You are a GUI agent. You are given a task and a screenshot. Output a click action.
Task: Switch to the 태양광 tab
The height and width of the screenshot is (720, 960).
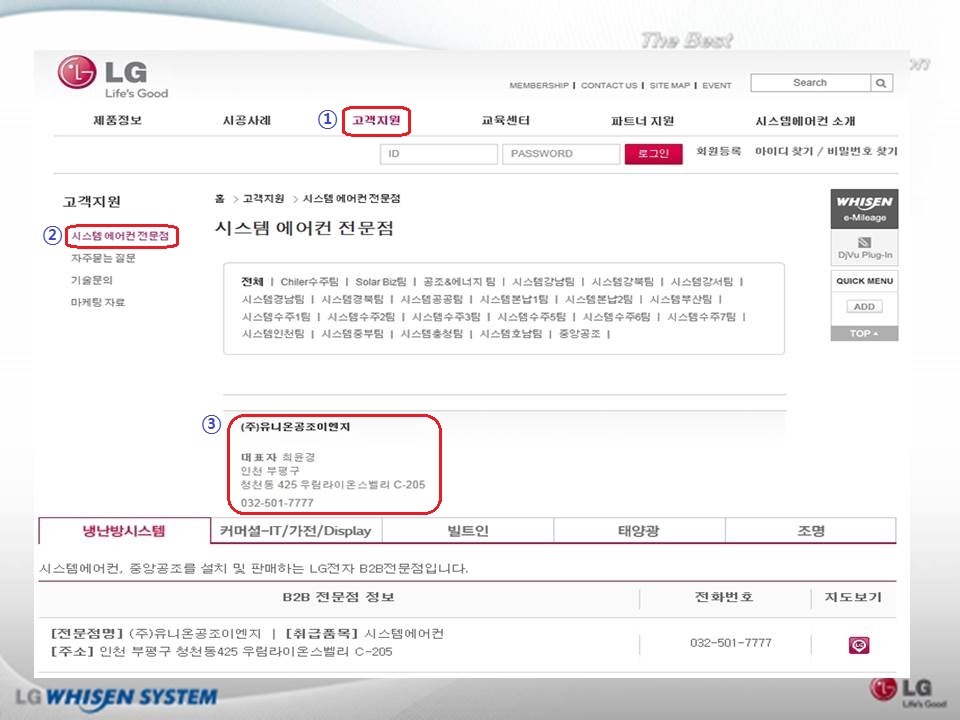click(639, 531)
